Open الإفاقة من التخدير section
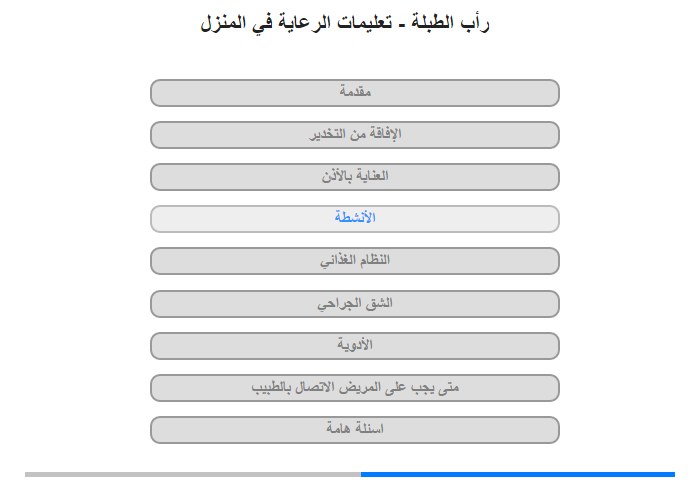 [x=355, y=135]
